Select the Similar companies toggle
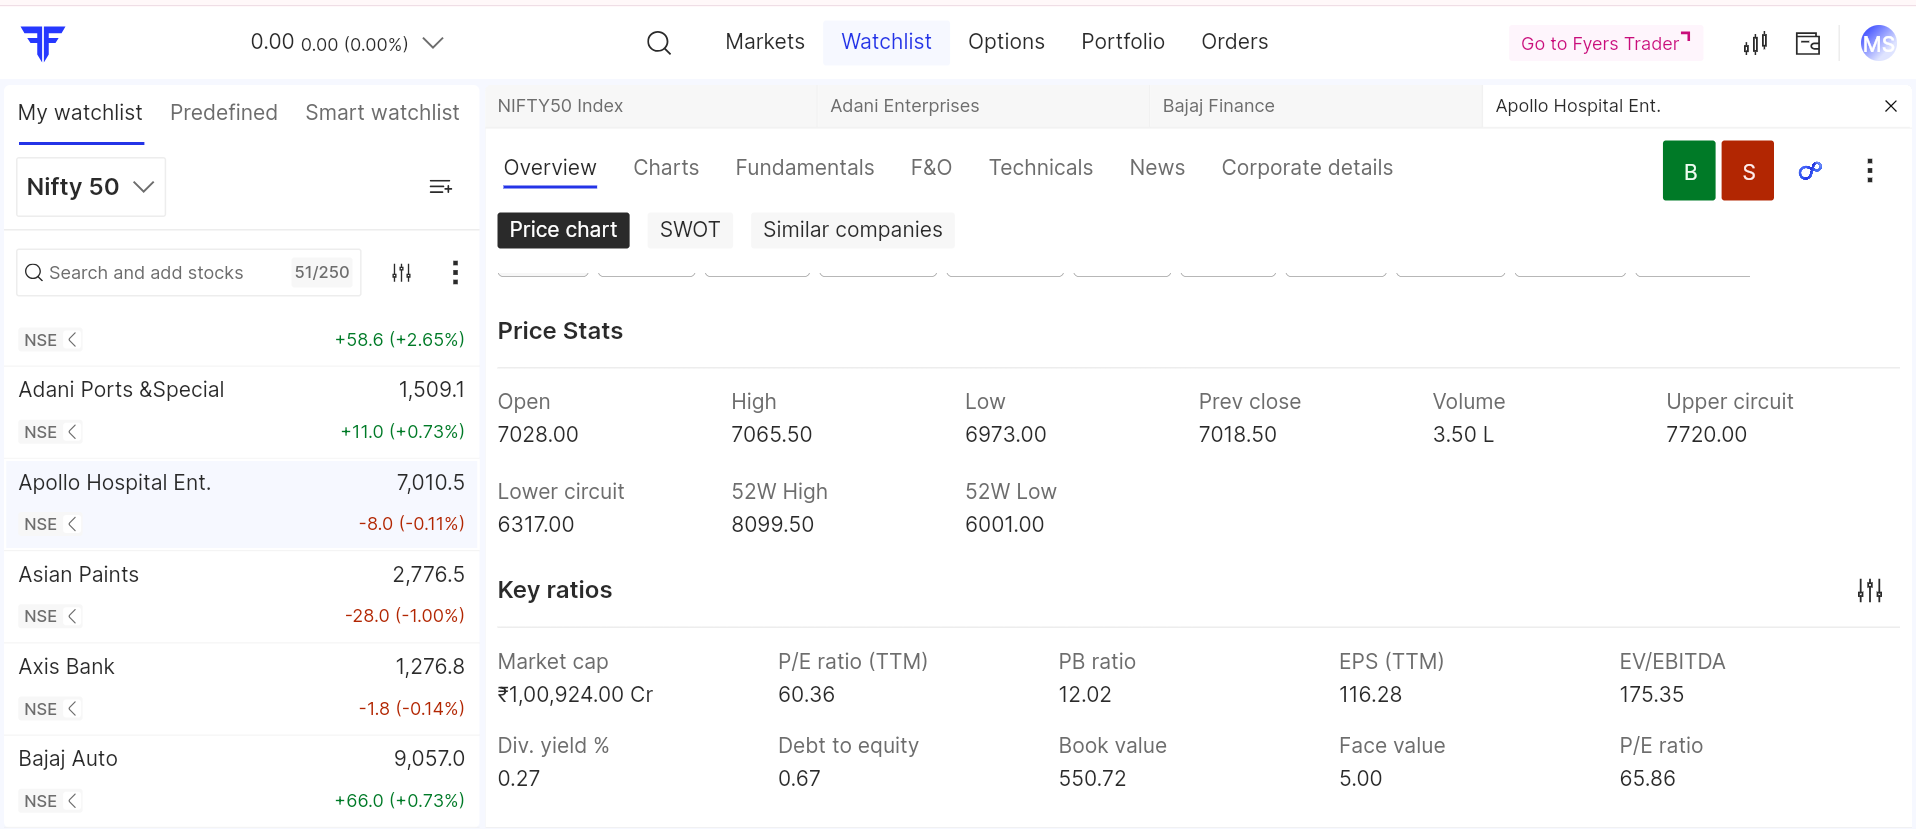Viewport: 1916px width, 829px height. [x=852, y=230]
